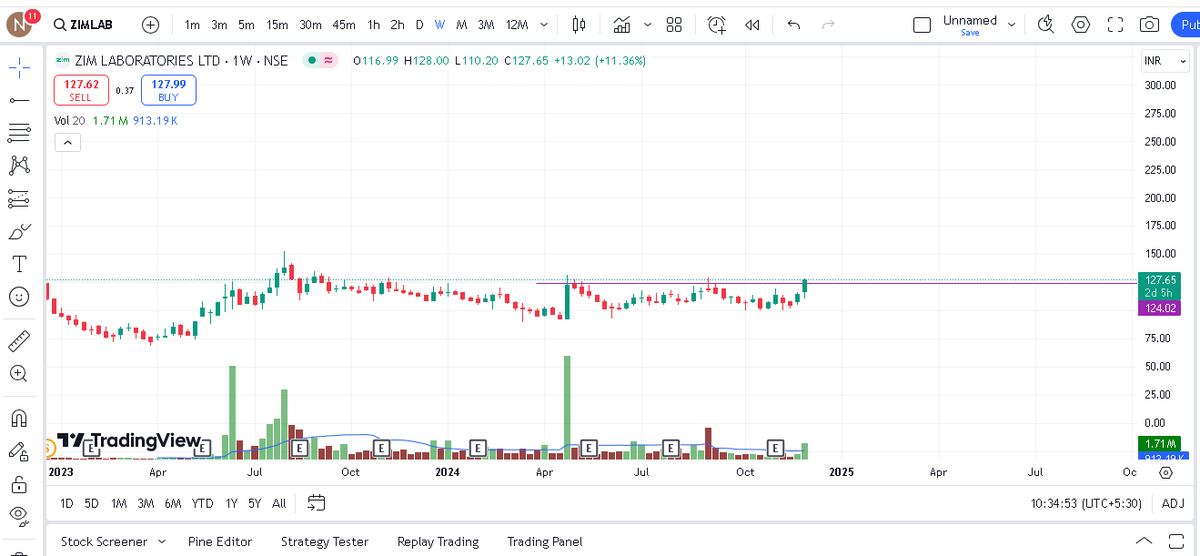Select the trend line drawing tool
1200x556 pixels.
tap(19, 99)
